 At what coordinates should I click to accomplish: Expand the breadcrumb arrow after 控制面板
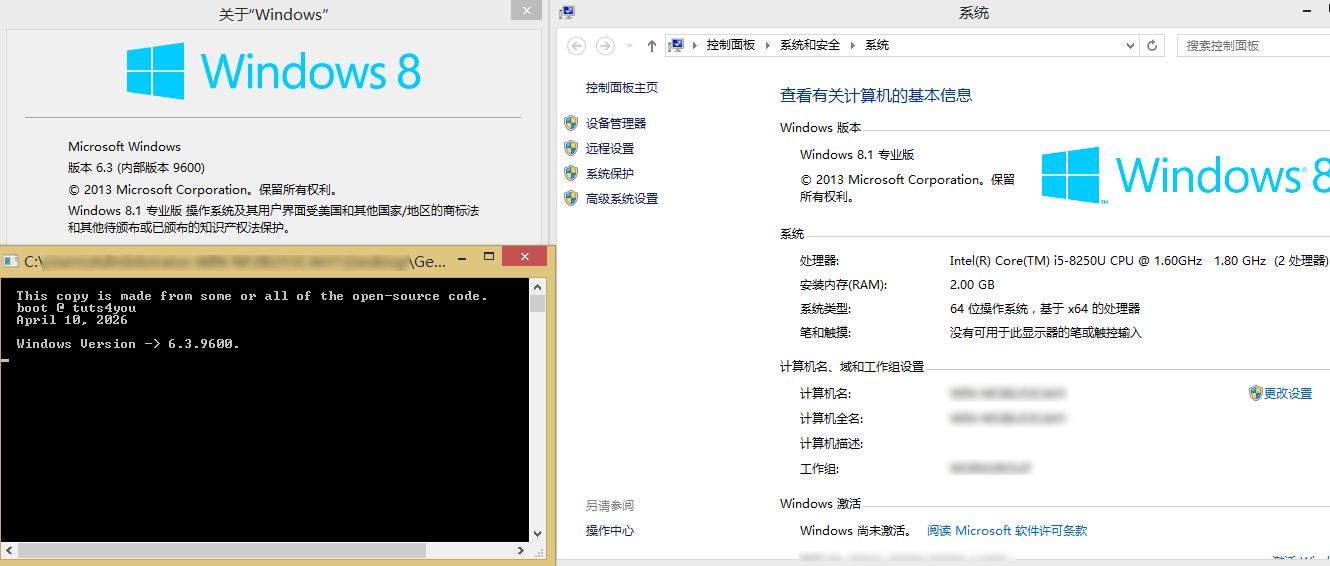point(768,46)
